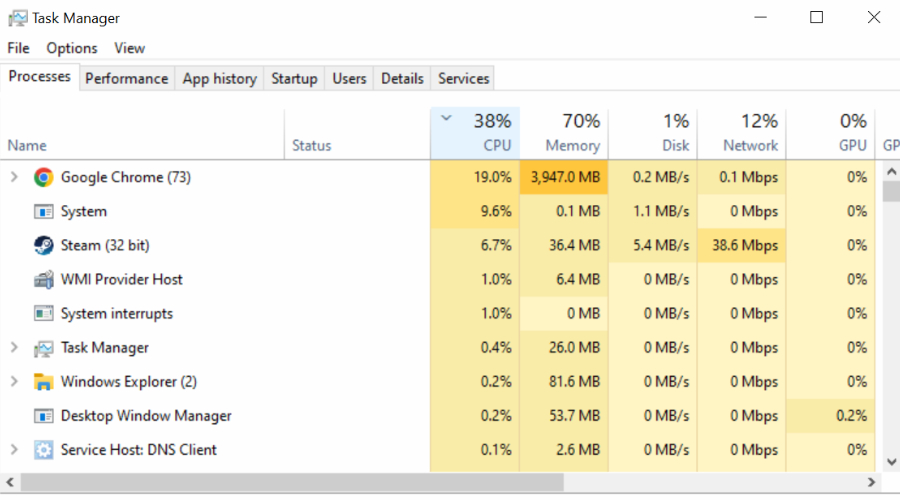
Task: Expand the Google Chrome (73) process group
Action: (x=14, y=177)
